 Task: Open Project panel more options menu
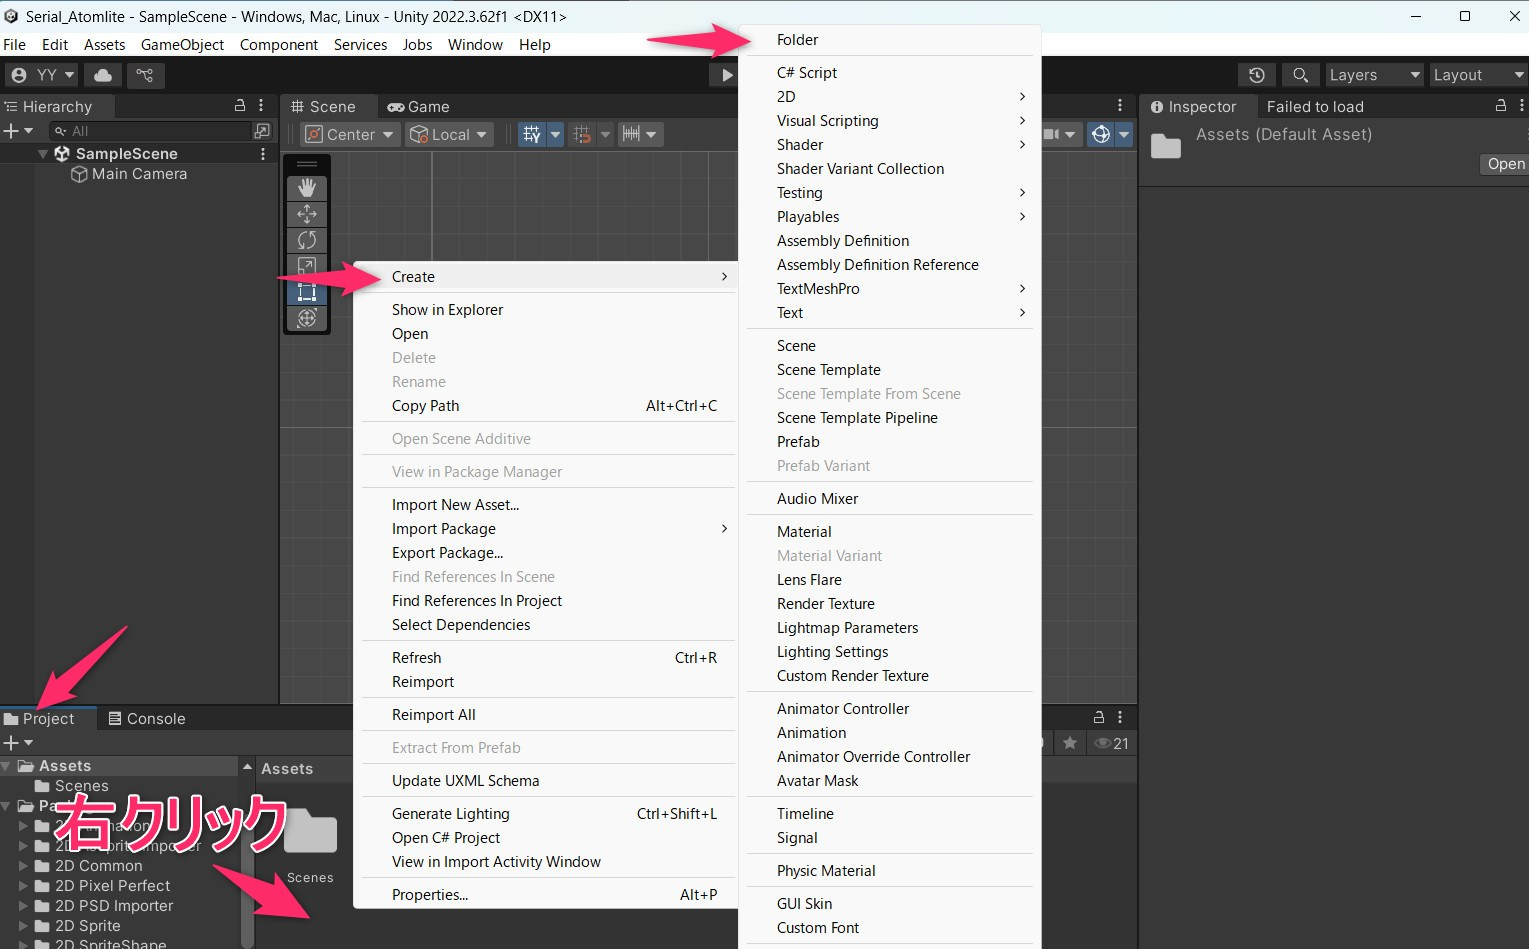(1120, 717)
